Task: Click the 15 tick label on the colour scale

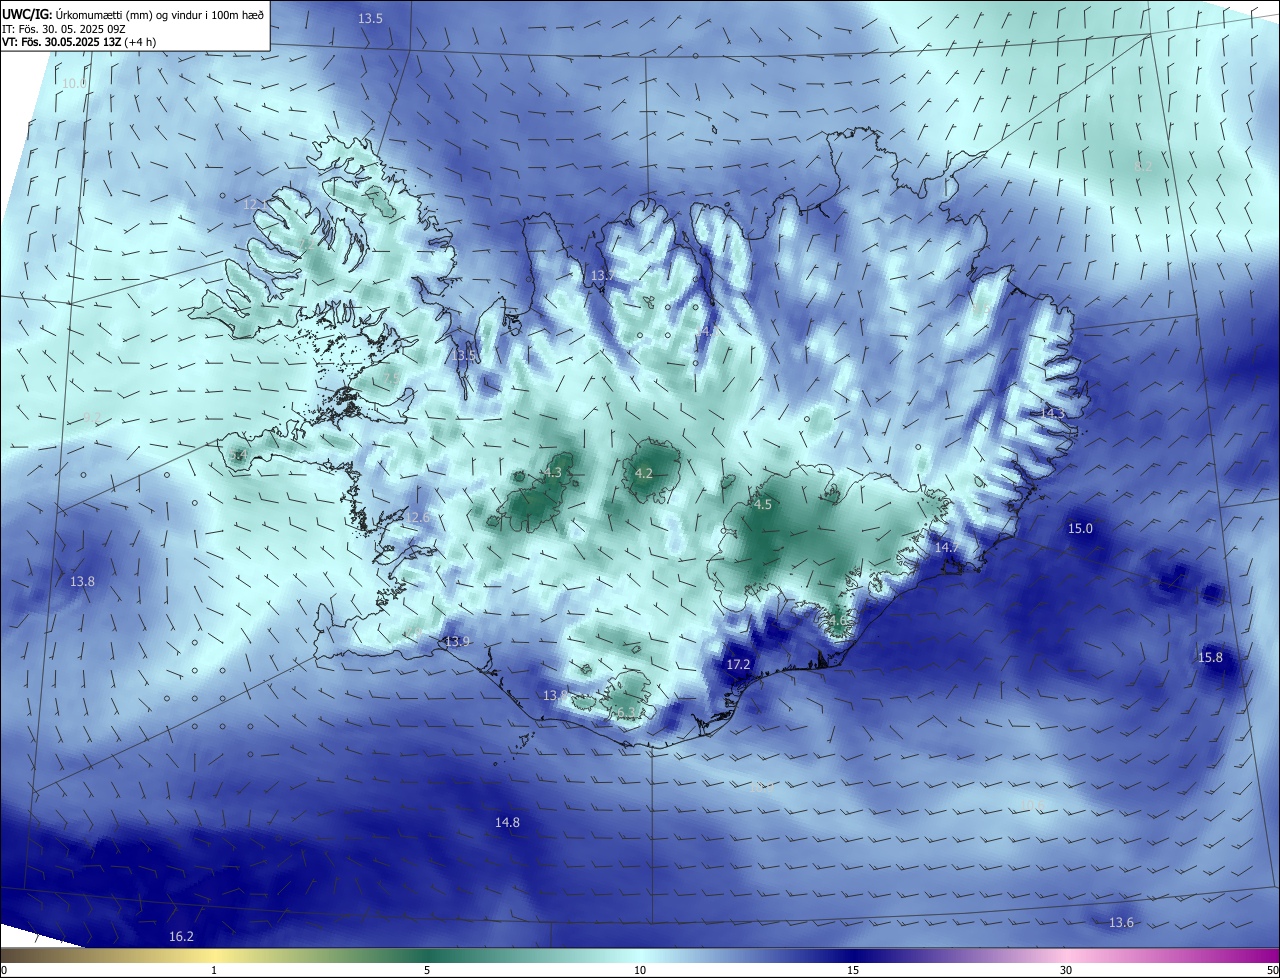Action: coord(853,970)
